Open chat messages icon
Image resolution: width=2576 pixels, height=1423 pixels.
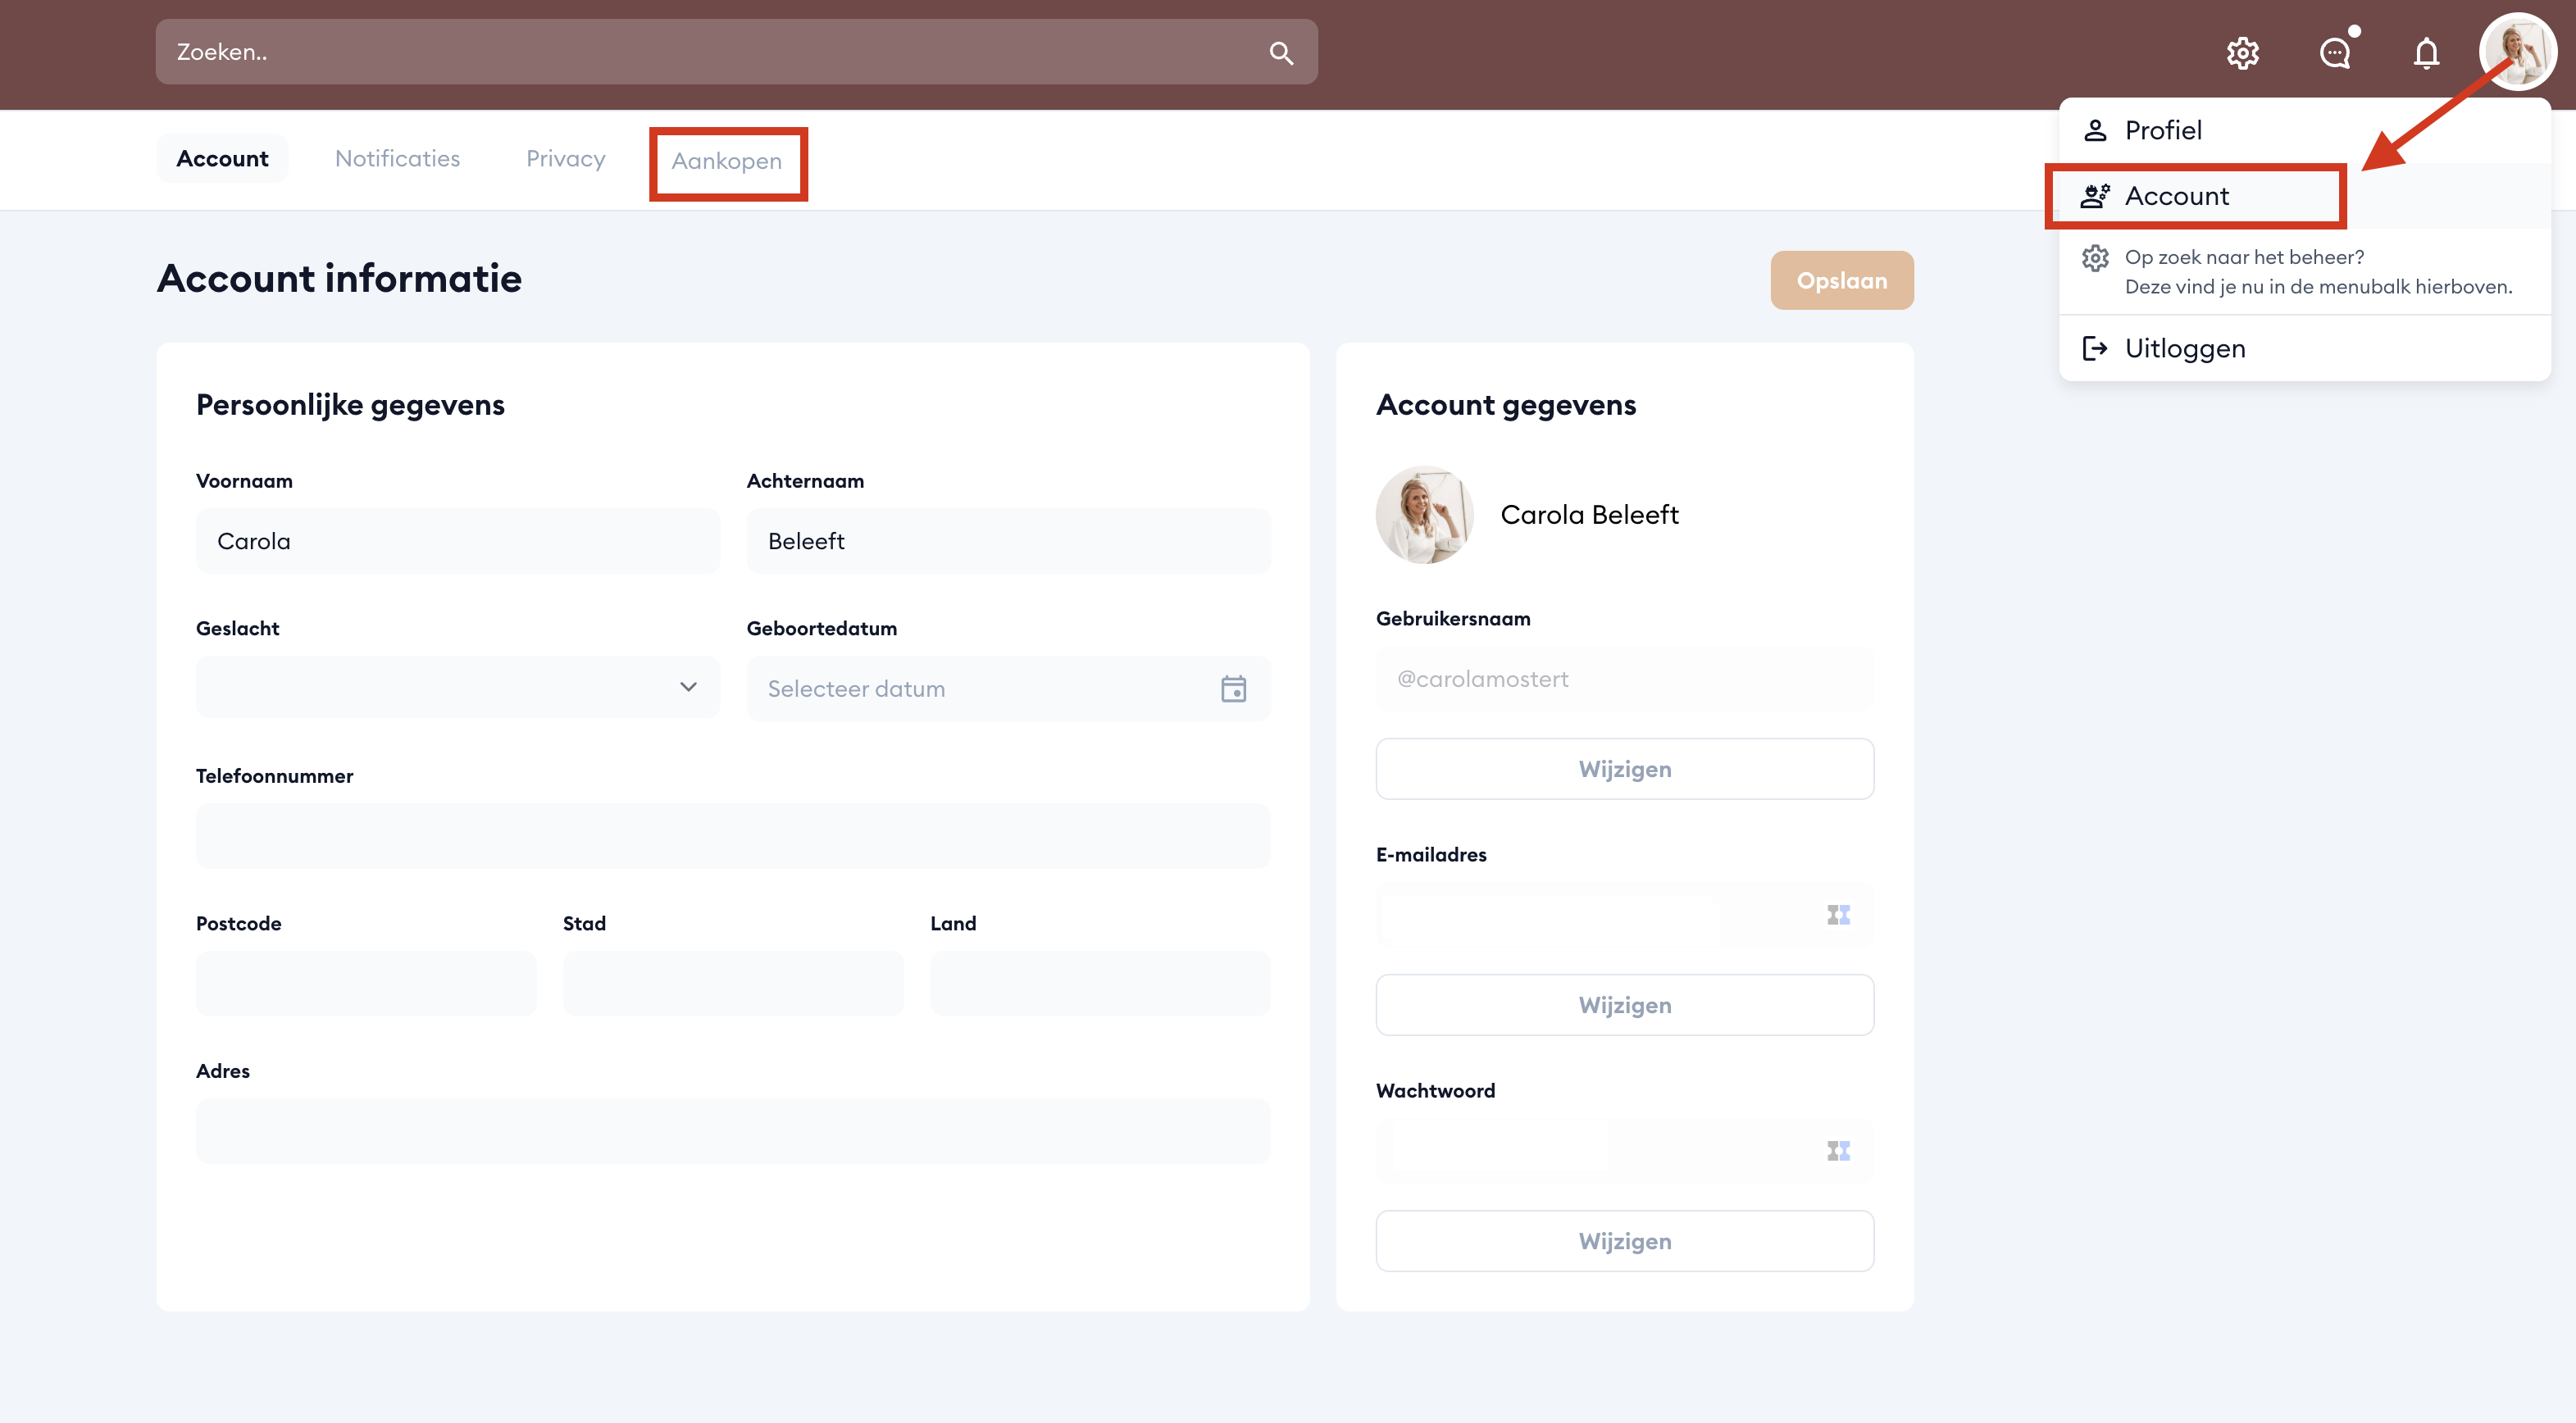point(2335,53)
